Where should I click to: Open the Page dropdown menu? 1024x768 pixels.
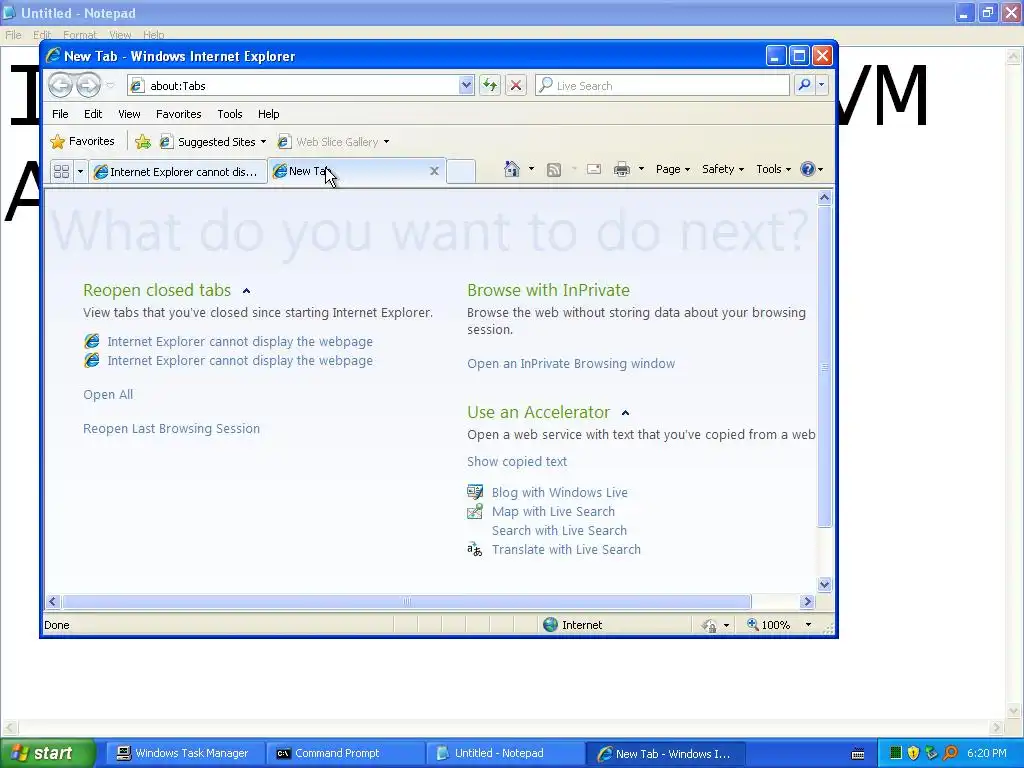(x=673, y=169)
